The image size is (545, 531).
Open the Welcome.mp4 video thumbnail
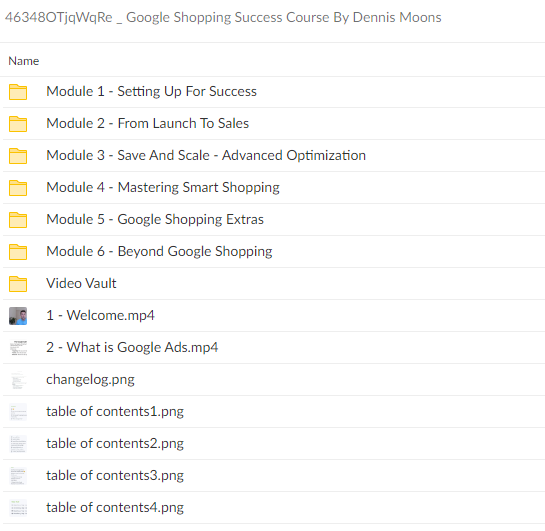click(x=18, y=316)
